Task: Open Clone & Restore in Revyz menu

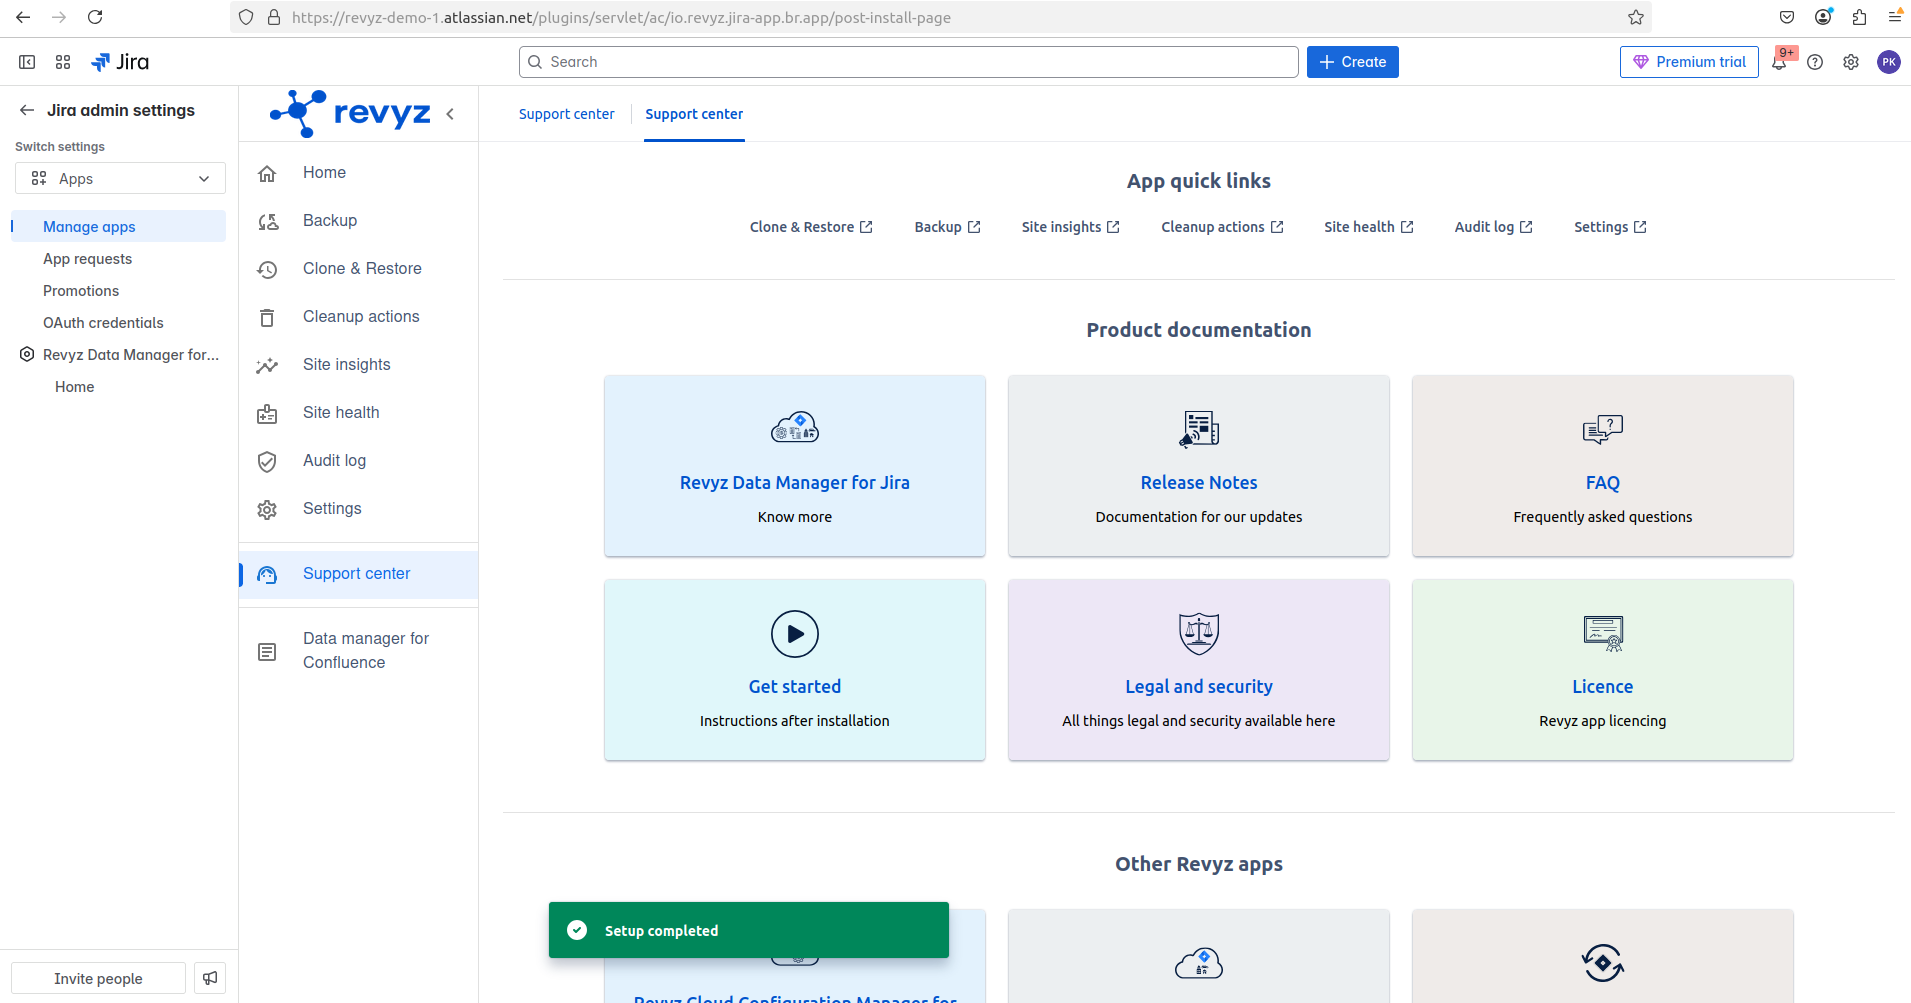Action: pos(362,268)
